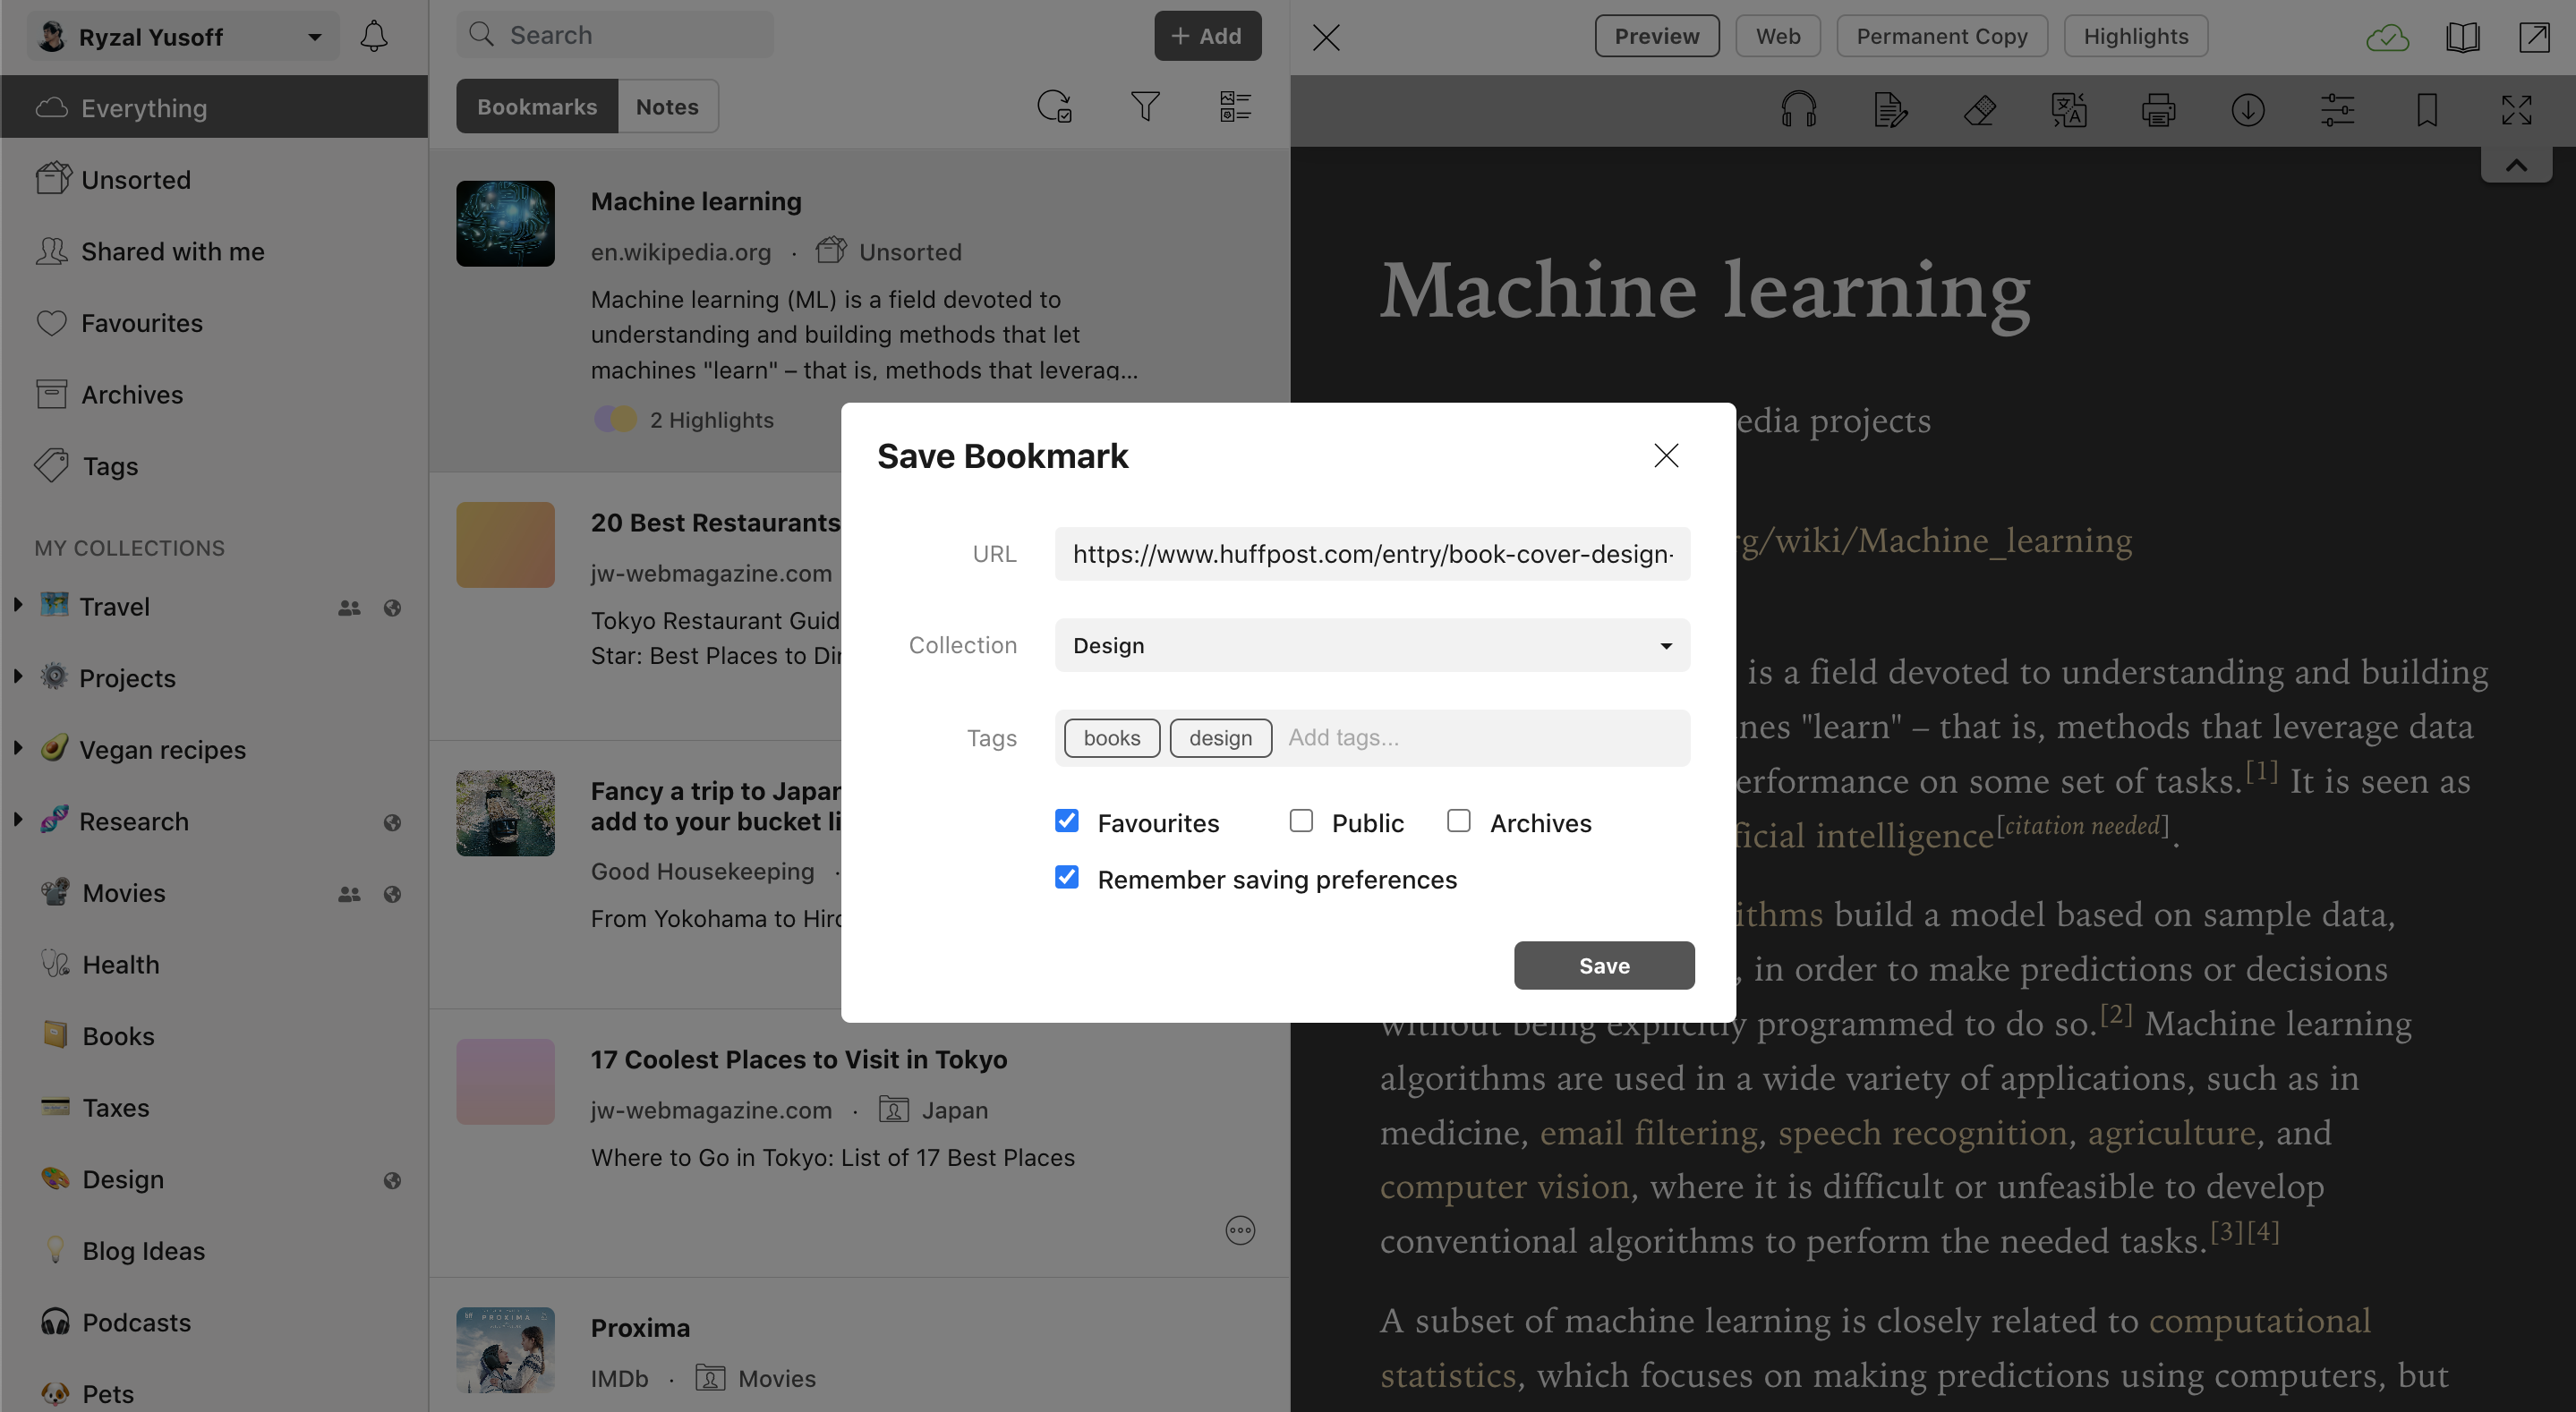Image resolution: width=2576 pixels, height=1412 pixels.
Task: Click the refresh/sync bookmarks icon
Action: 1054,106
